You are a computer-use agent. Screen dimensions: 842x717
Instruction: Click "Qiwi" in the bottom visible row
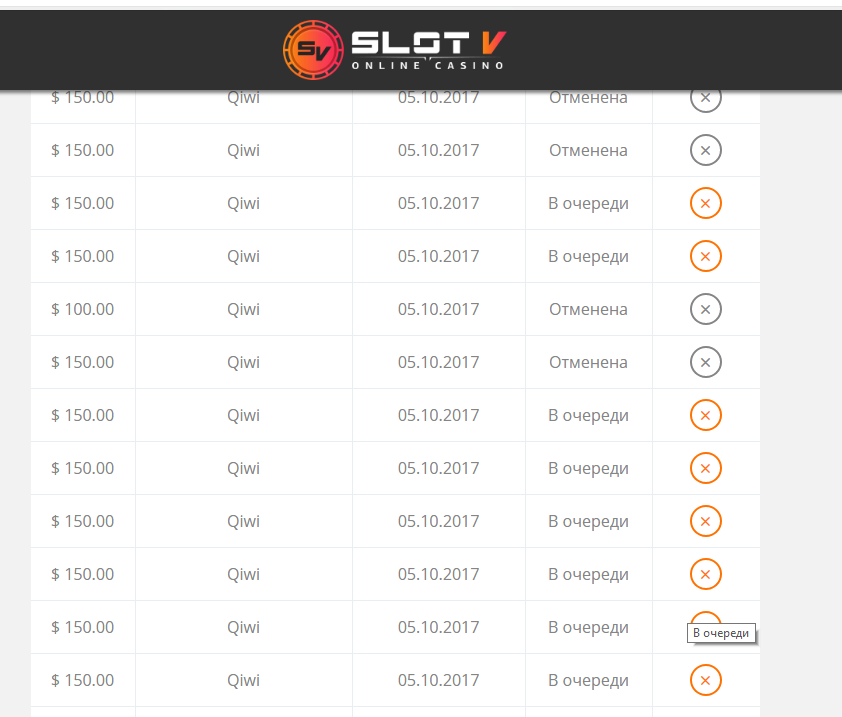243,680
